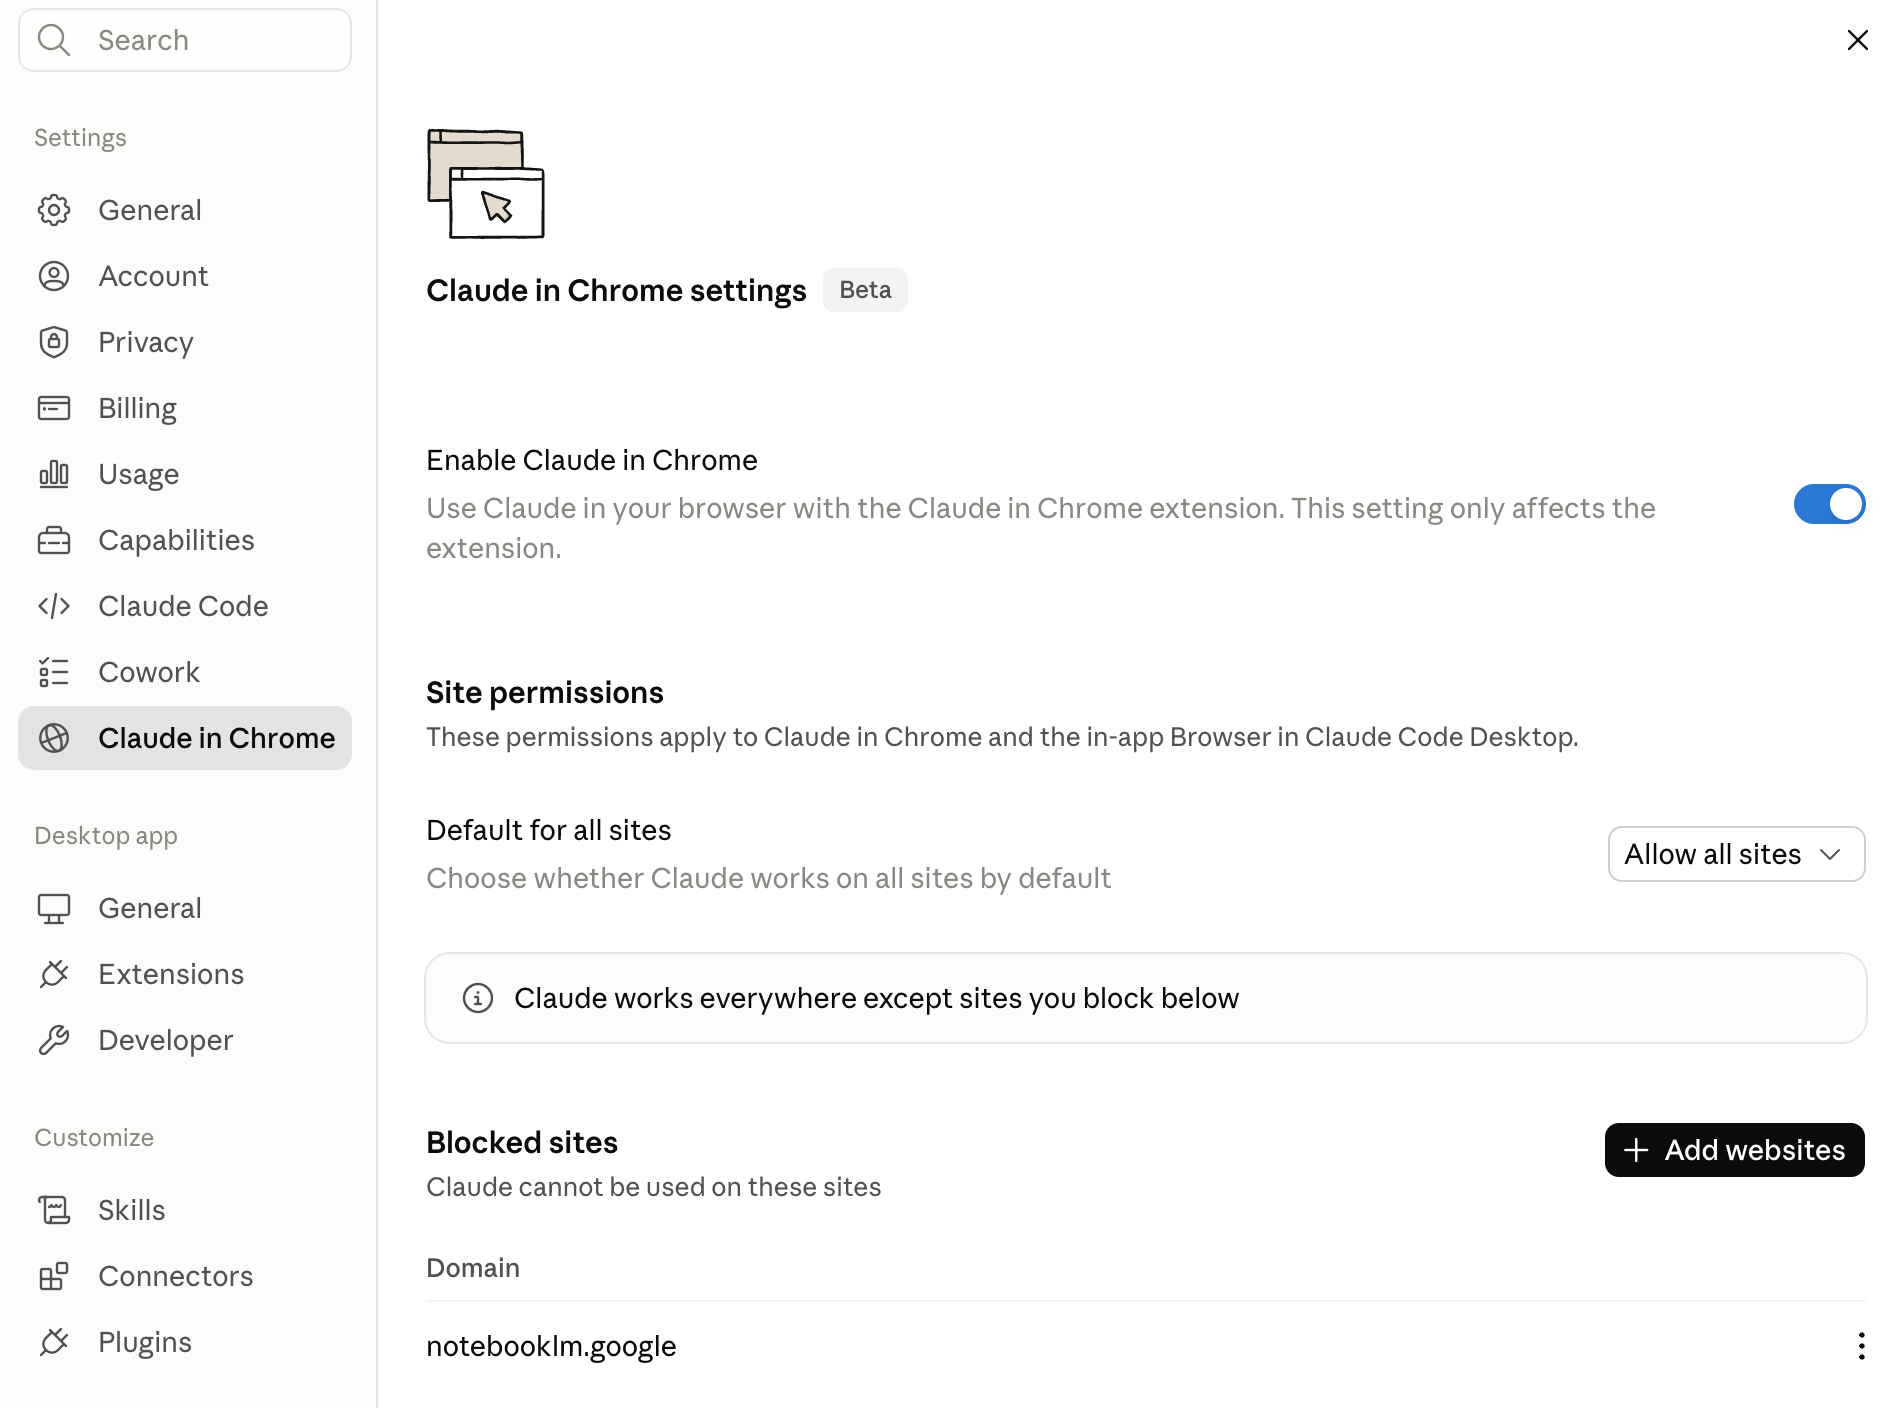Click inside the Search settings field
This screenshot has width=1892, height=1408.
185,40
